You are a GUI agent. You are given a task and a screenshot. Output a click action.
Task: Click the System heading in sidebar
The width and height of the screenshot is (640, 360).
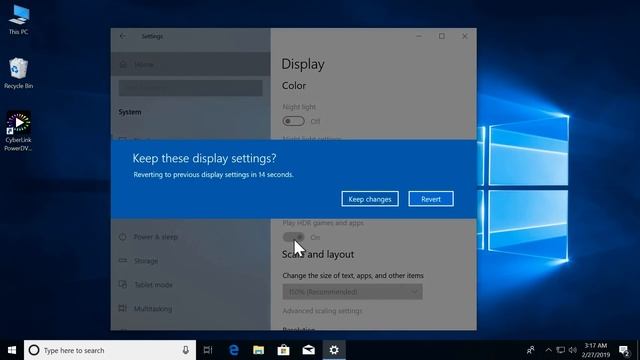pyautogui.click(x=130, y=112)
